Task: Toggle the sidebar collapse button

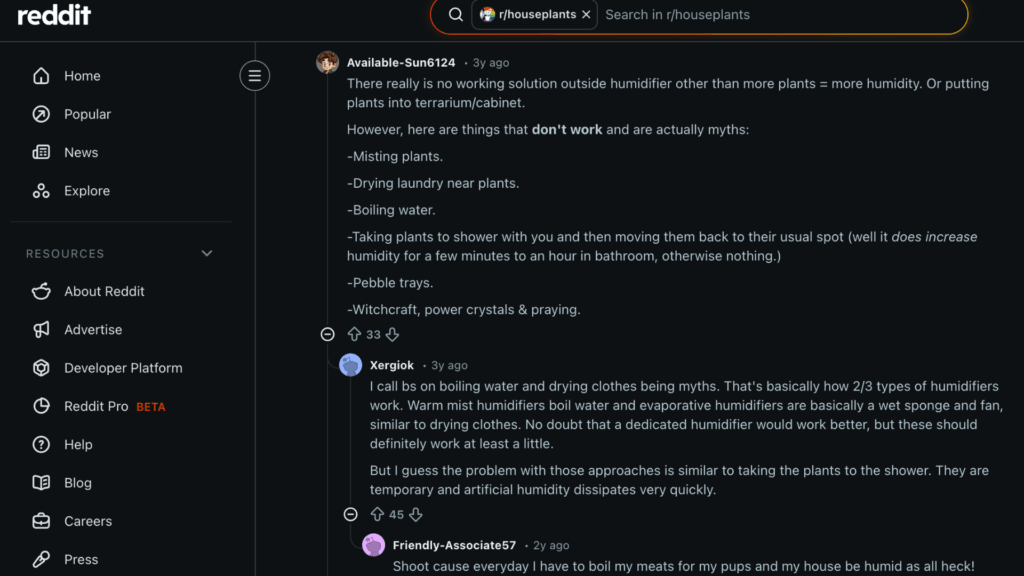Action: point(254,75)
